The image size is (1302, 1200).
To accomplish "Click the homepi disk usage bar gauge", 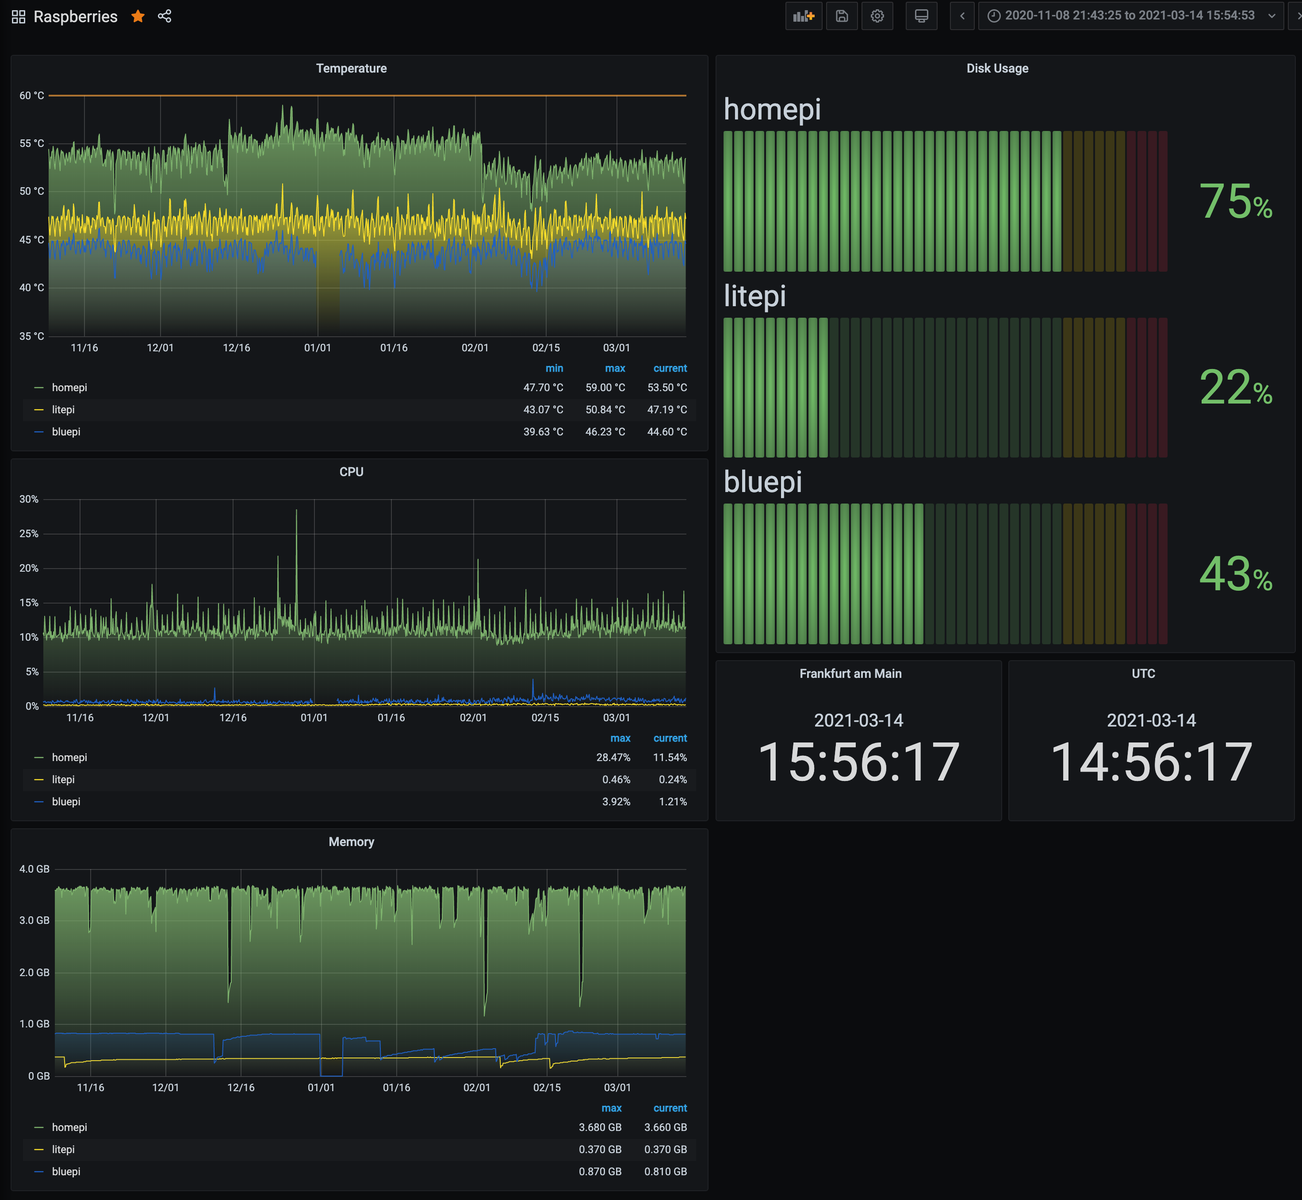I will coord(945,201).
